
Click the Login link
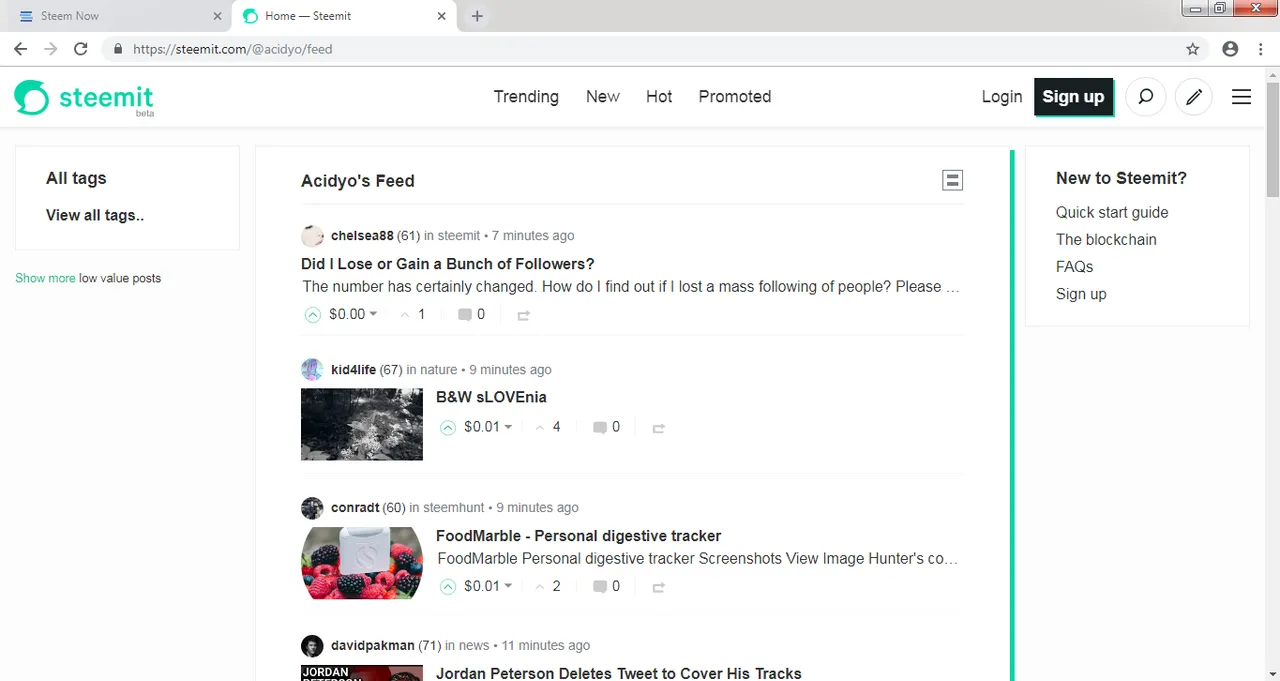pyautogui.click(x=1002, y=97)
